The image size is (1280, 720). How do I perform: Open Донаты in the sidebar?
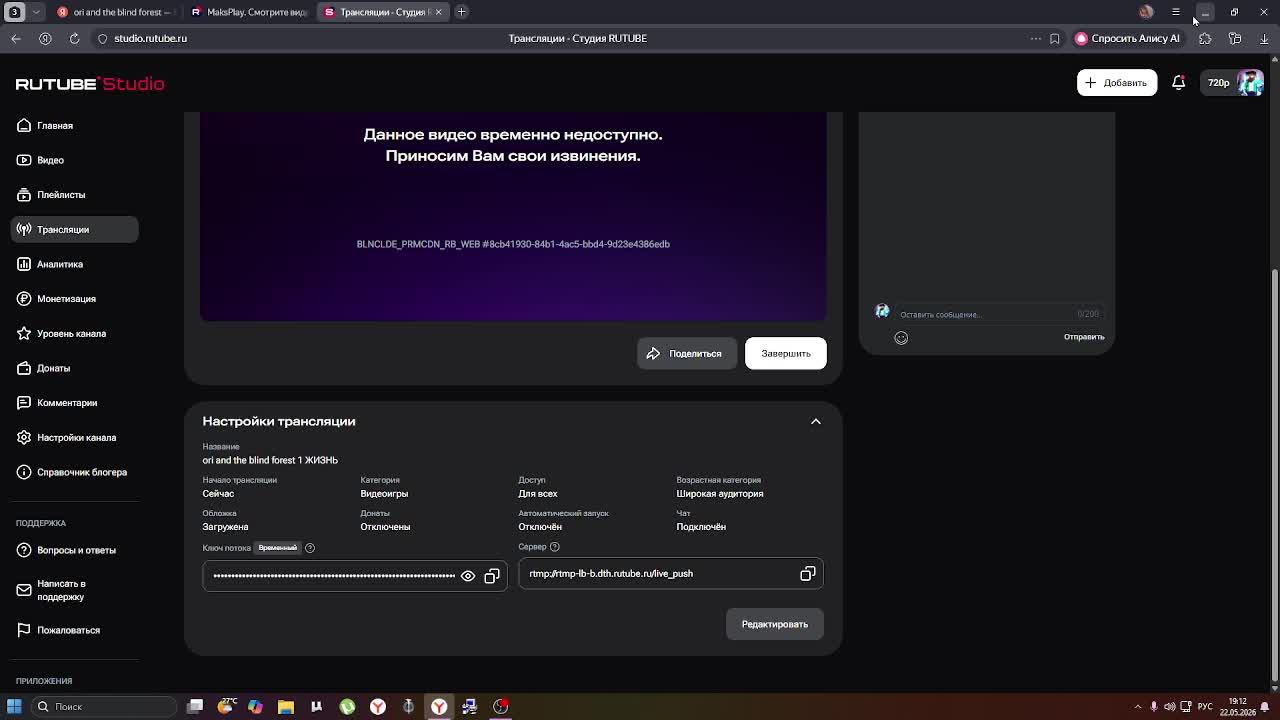coord(75,368)
